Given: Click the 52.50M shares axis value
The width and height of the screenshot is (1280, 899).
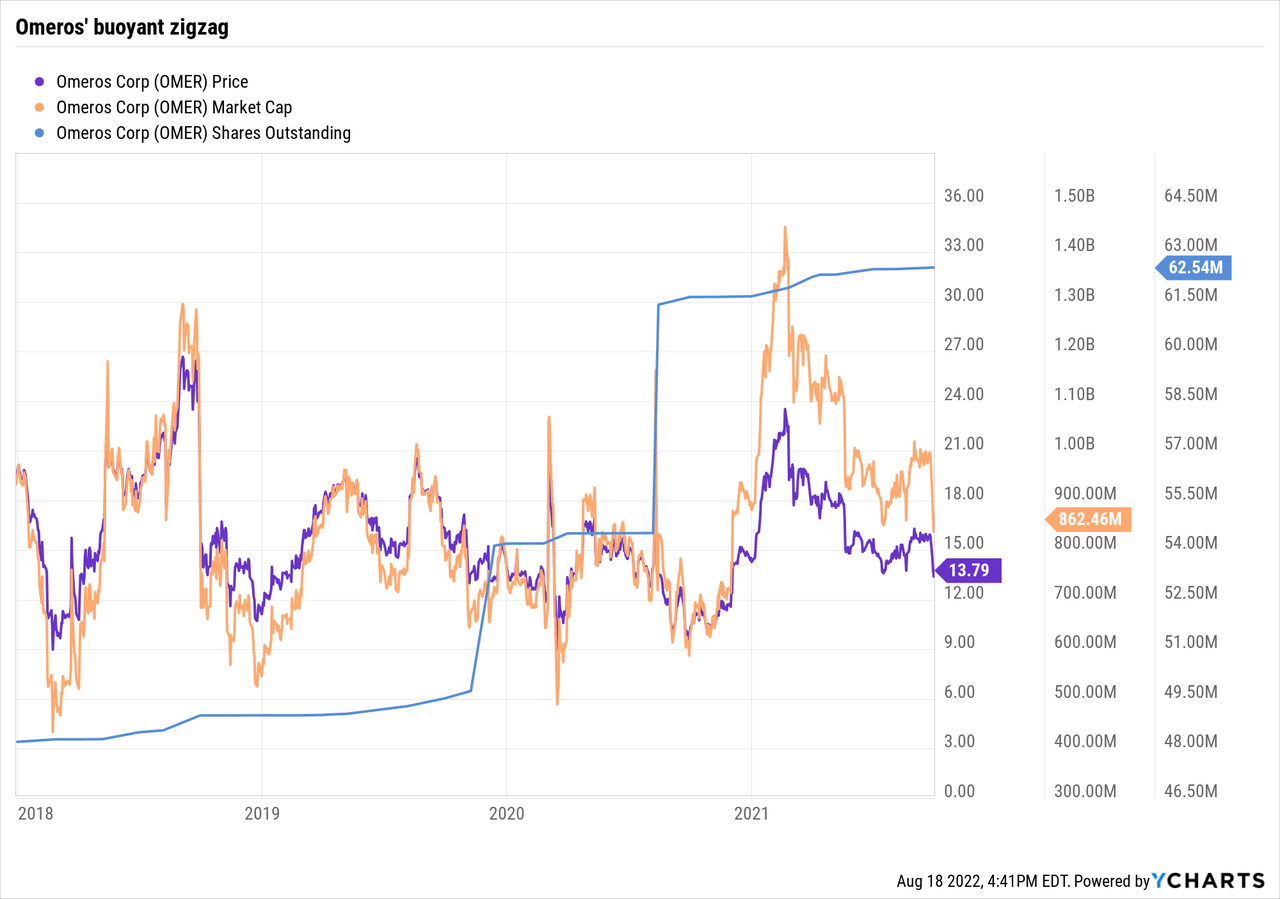Looking at the screenshot, I should point(1190,593).
